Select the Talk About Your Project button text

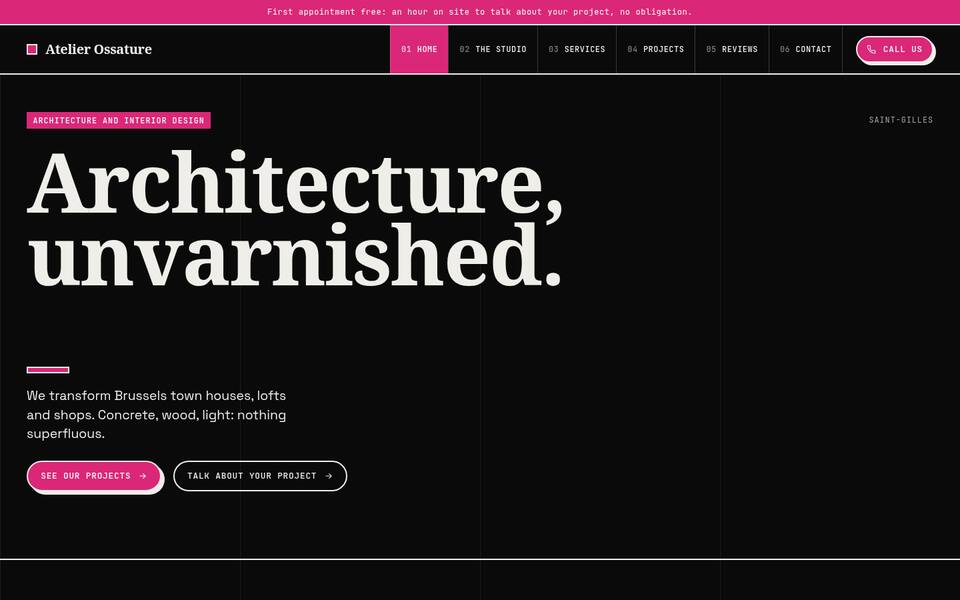[252, 476]
